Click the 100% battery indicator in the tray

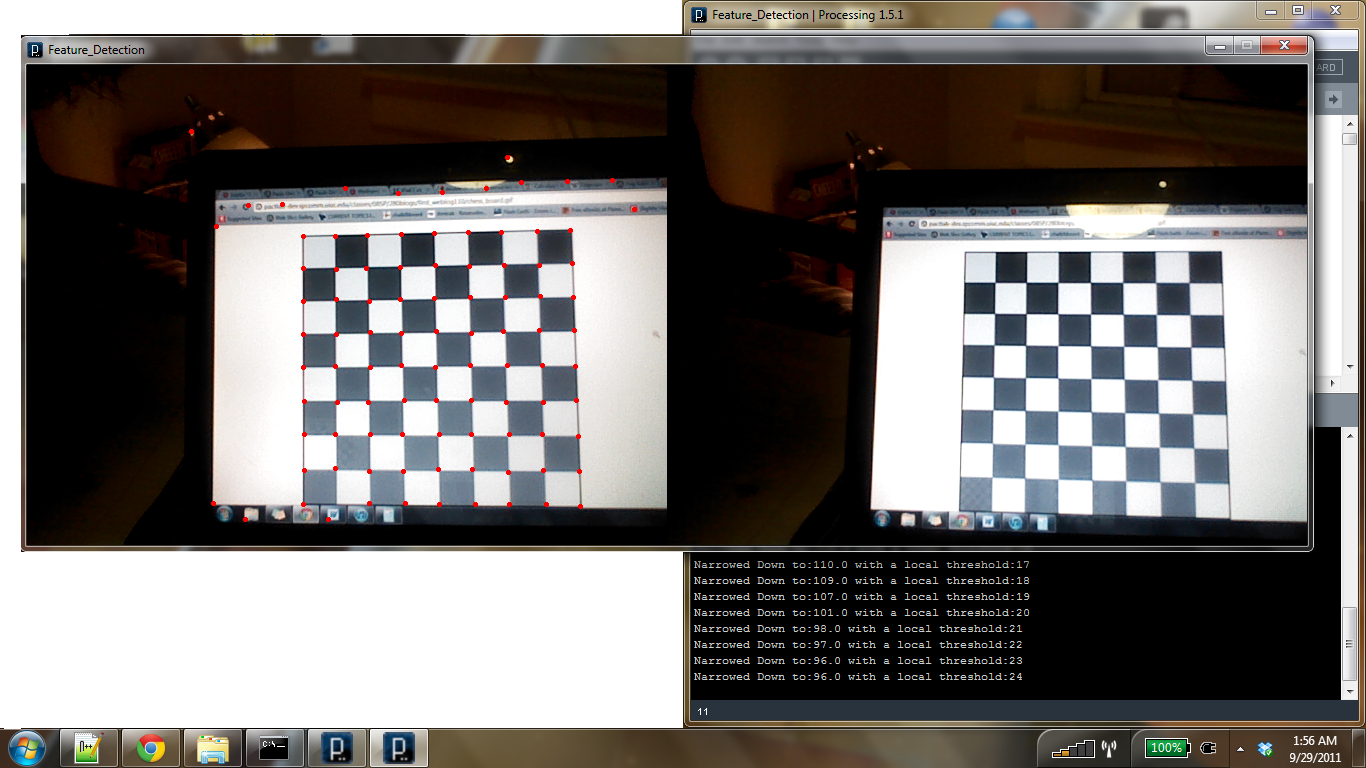click(1167, 747)
